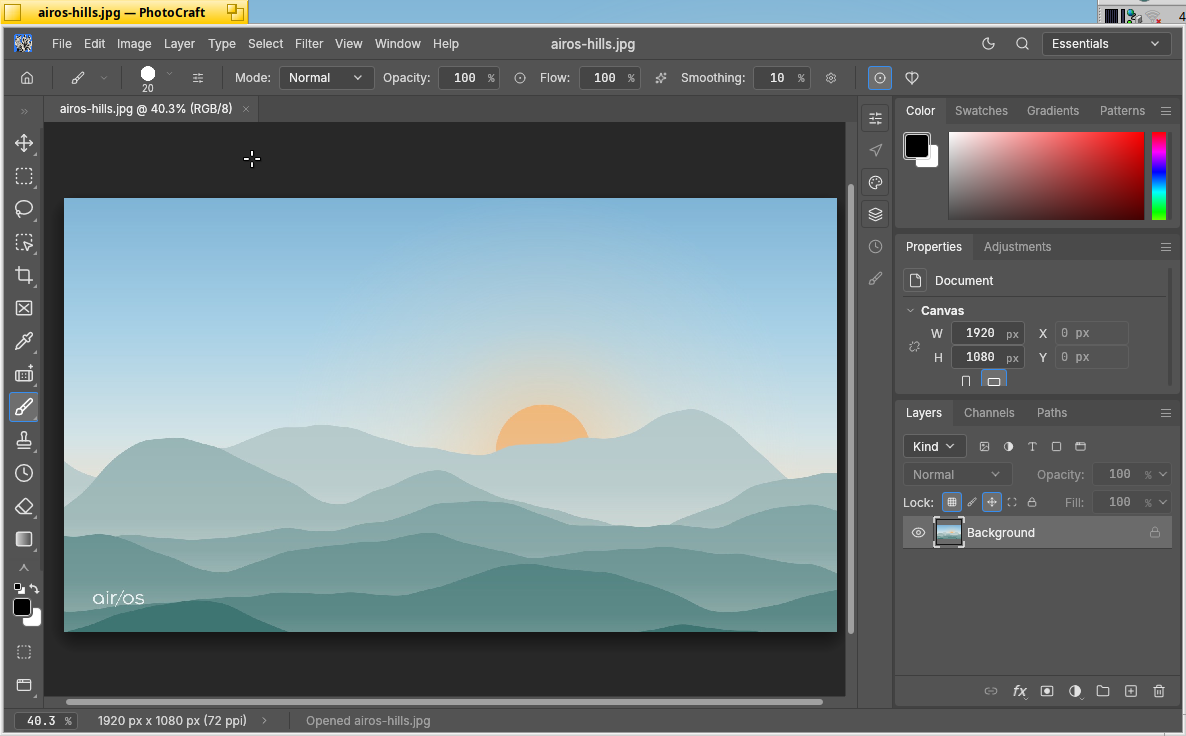Screen dimensions: 1186x736
Task: Expand the layer Opacity dropdown arrow
Action: coord(1163,474)
